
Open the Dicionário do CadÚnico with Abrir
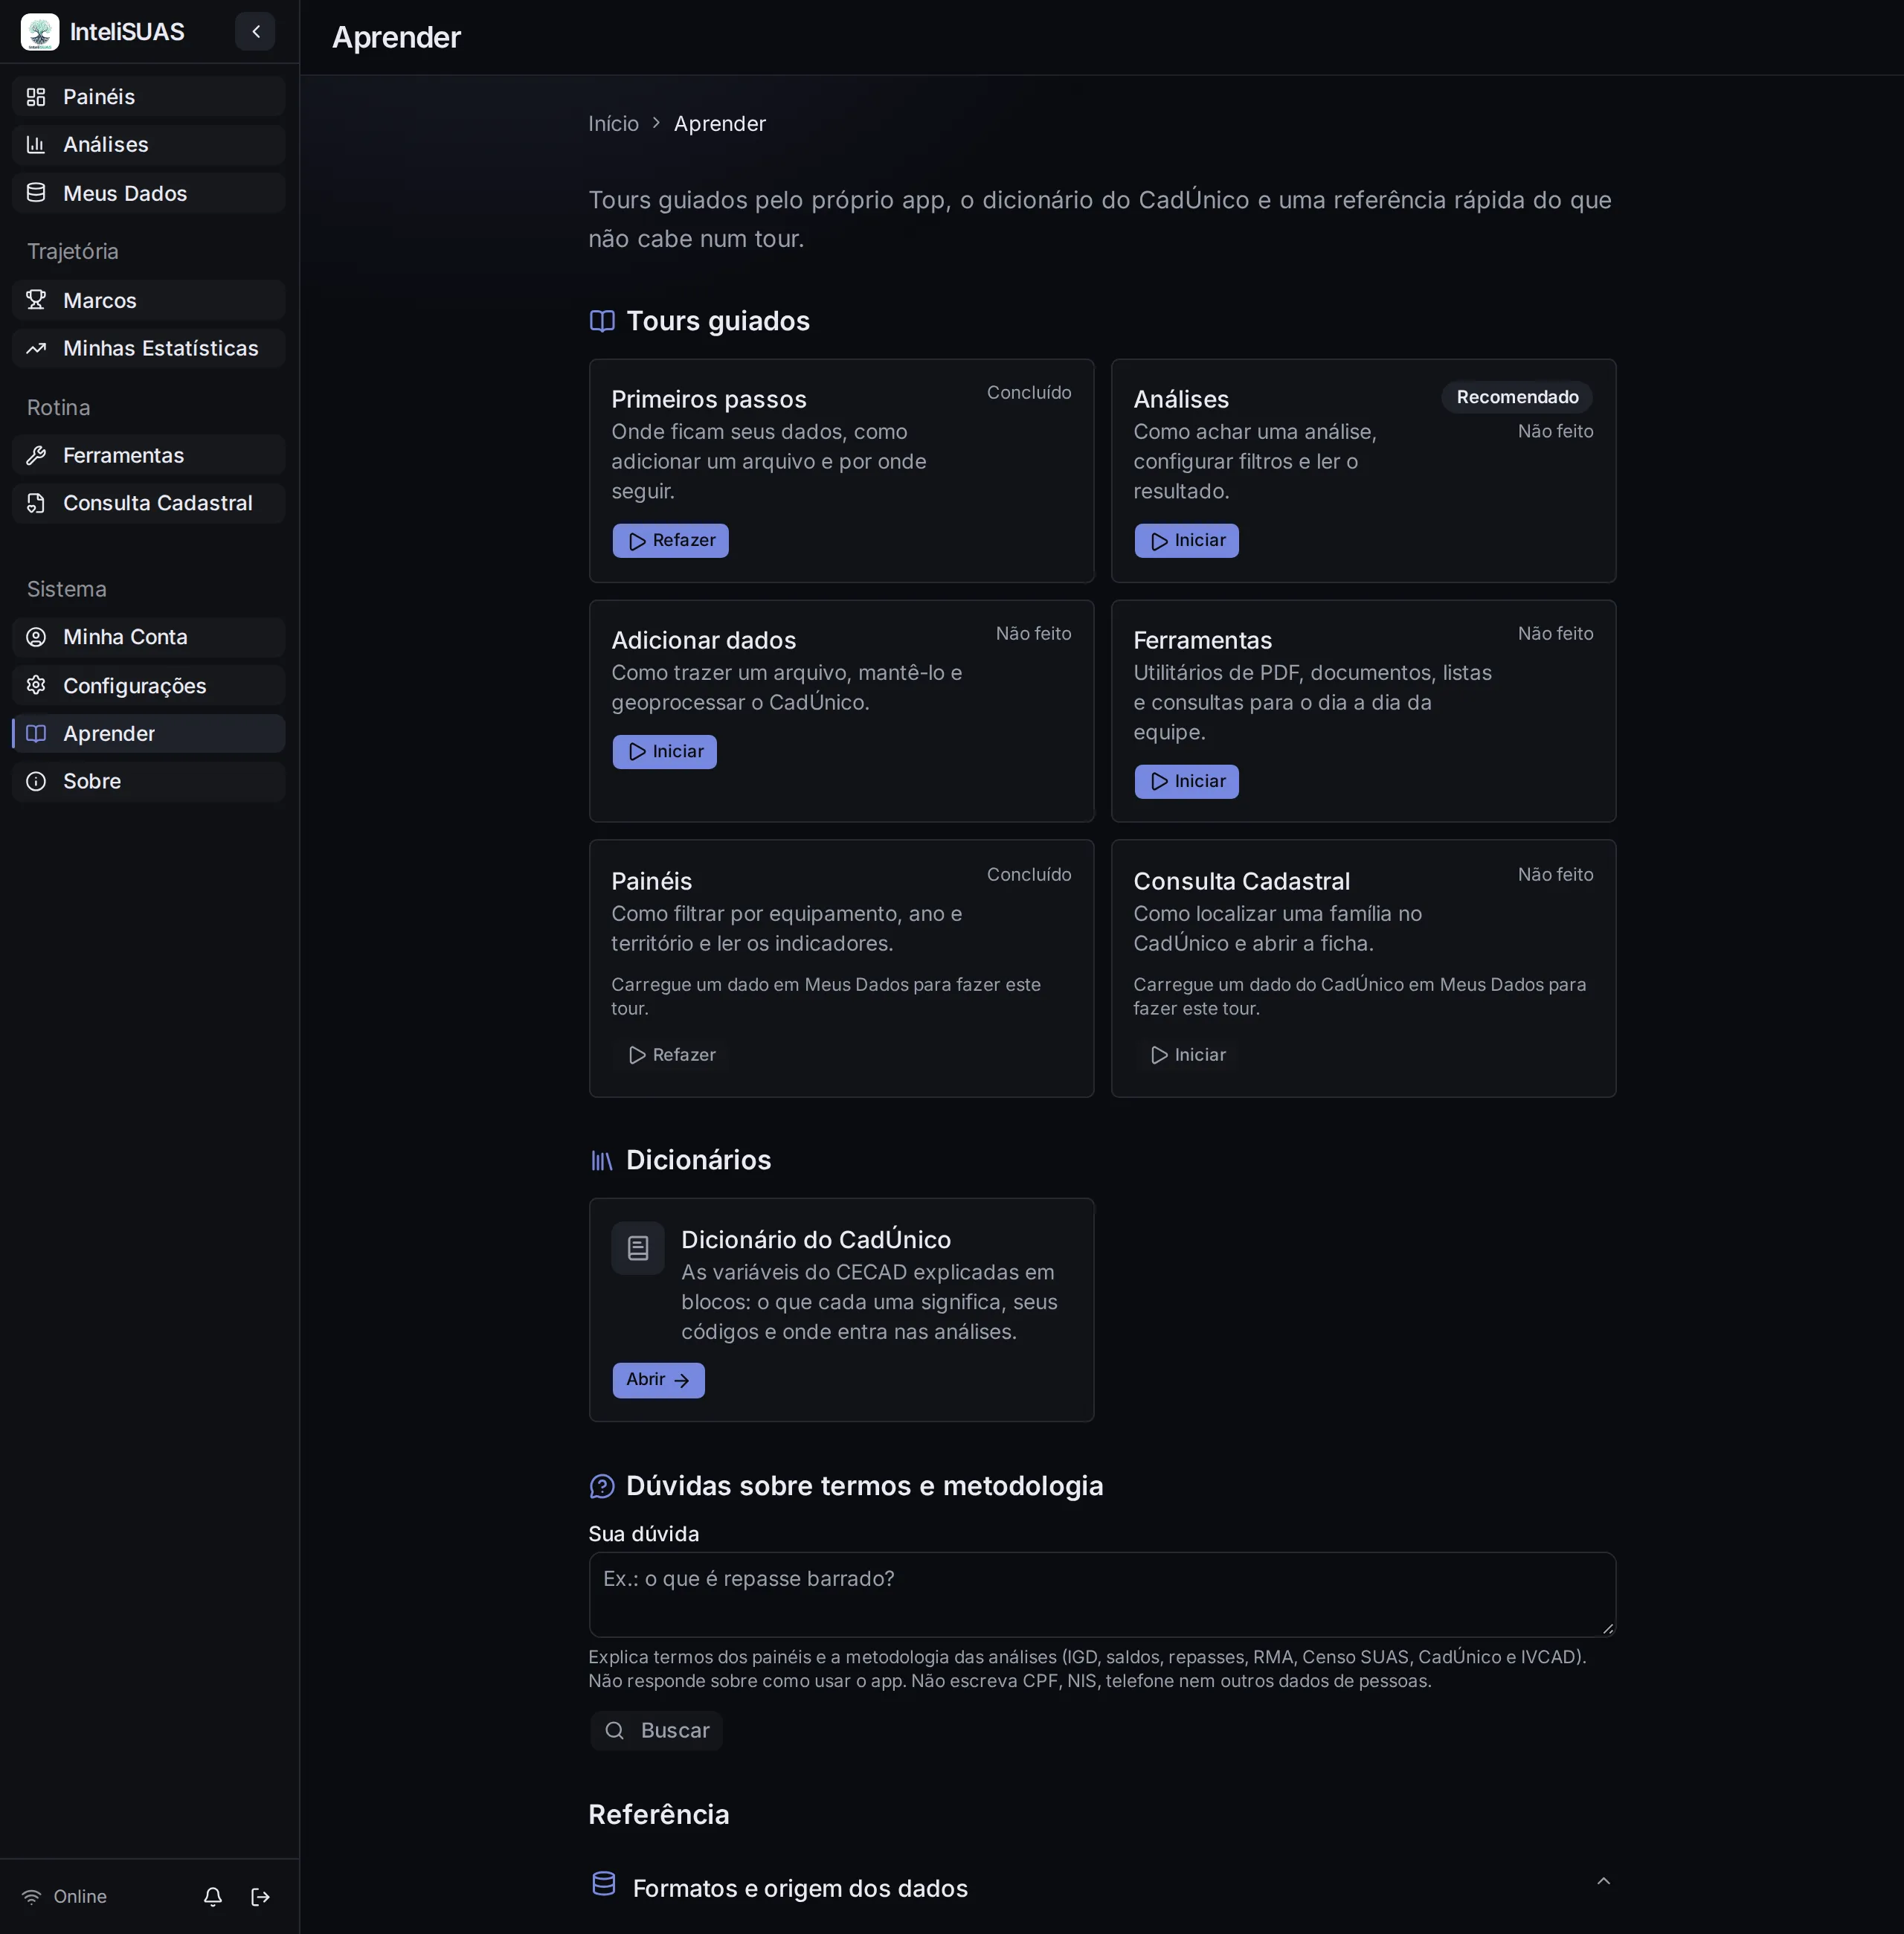pos(658,1380)
